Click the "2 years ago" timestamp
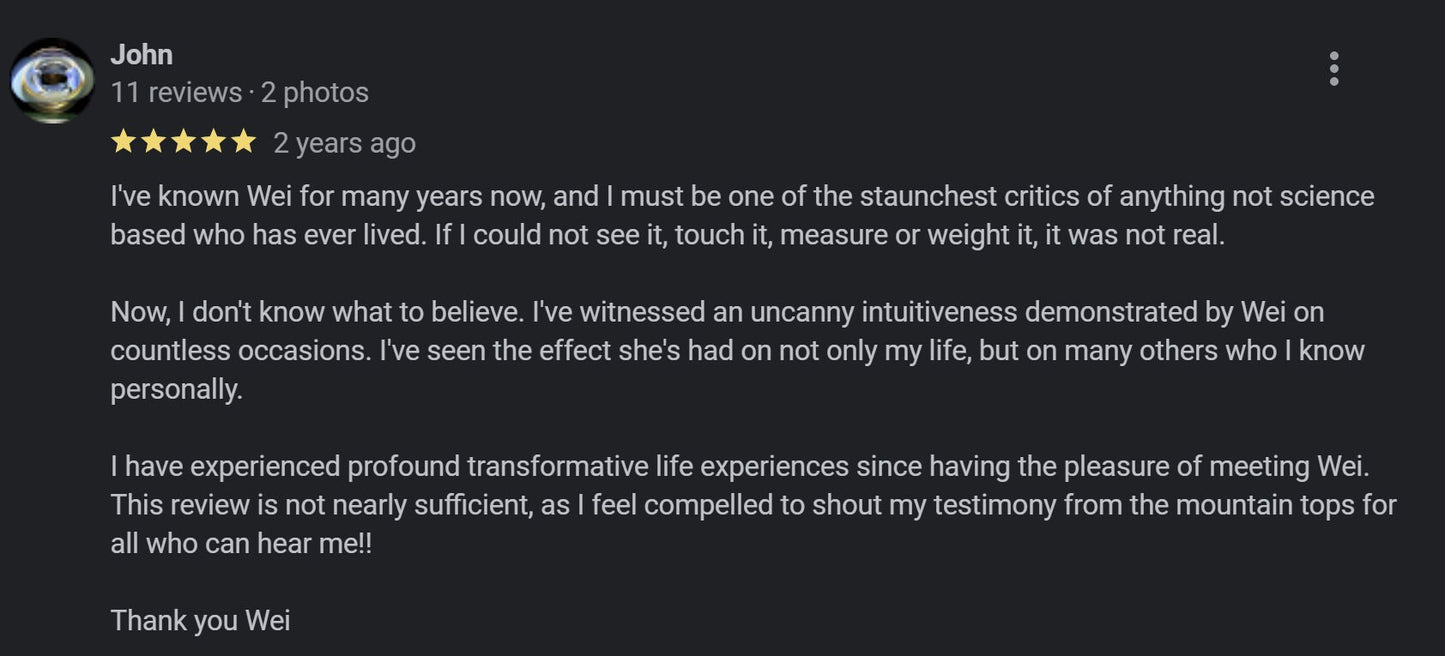 [344, 144]
